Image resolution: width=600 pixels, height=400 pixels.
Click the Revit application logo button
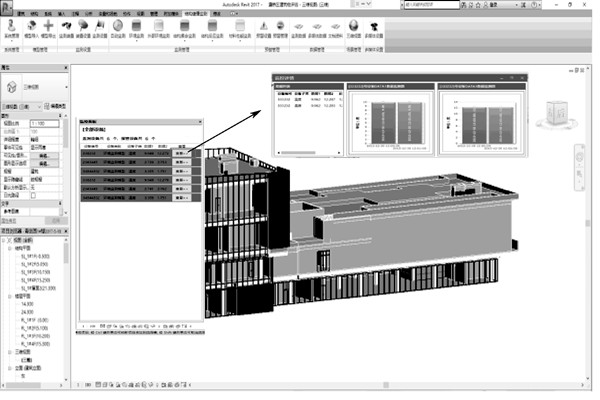coord(9,6)
